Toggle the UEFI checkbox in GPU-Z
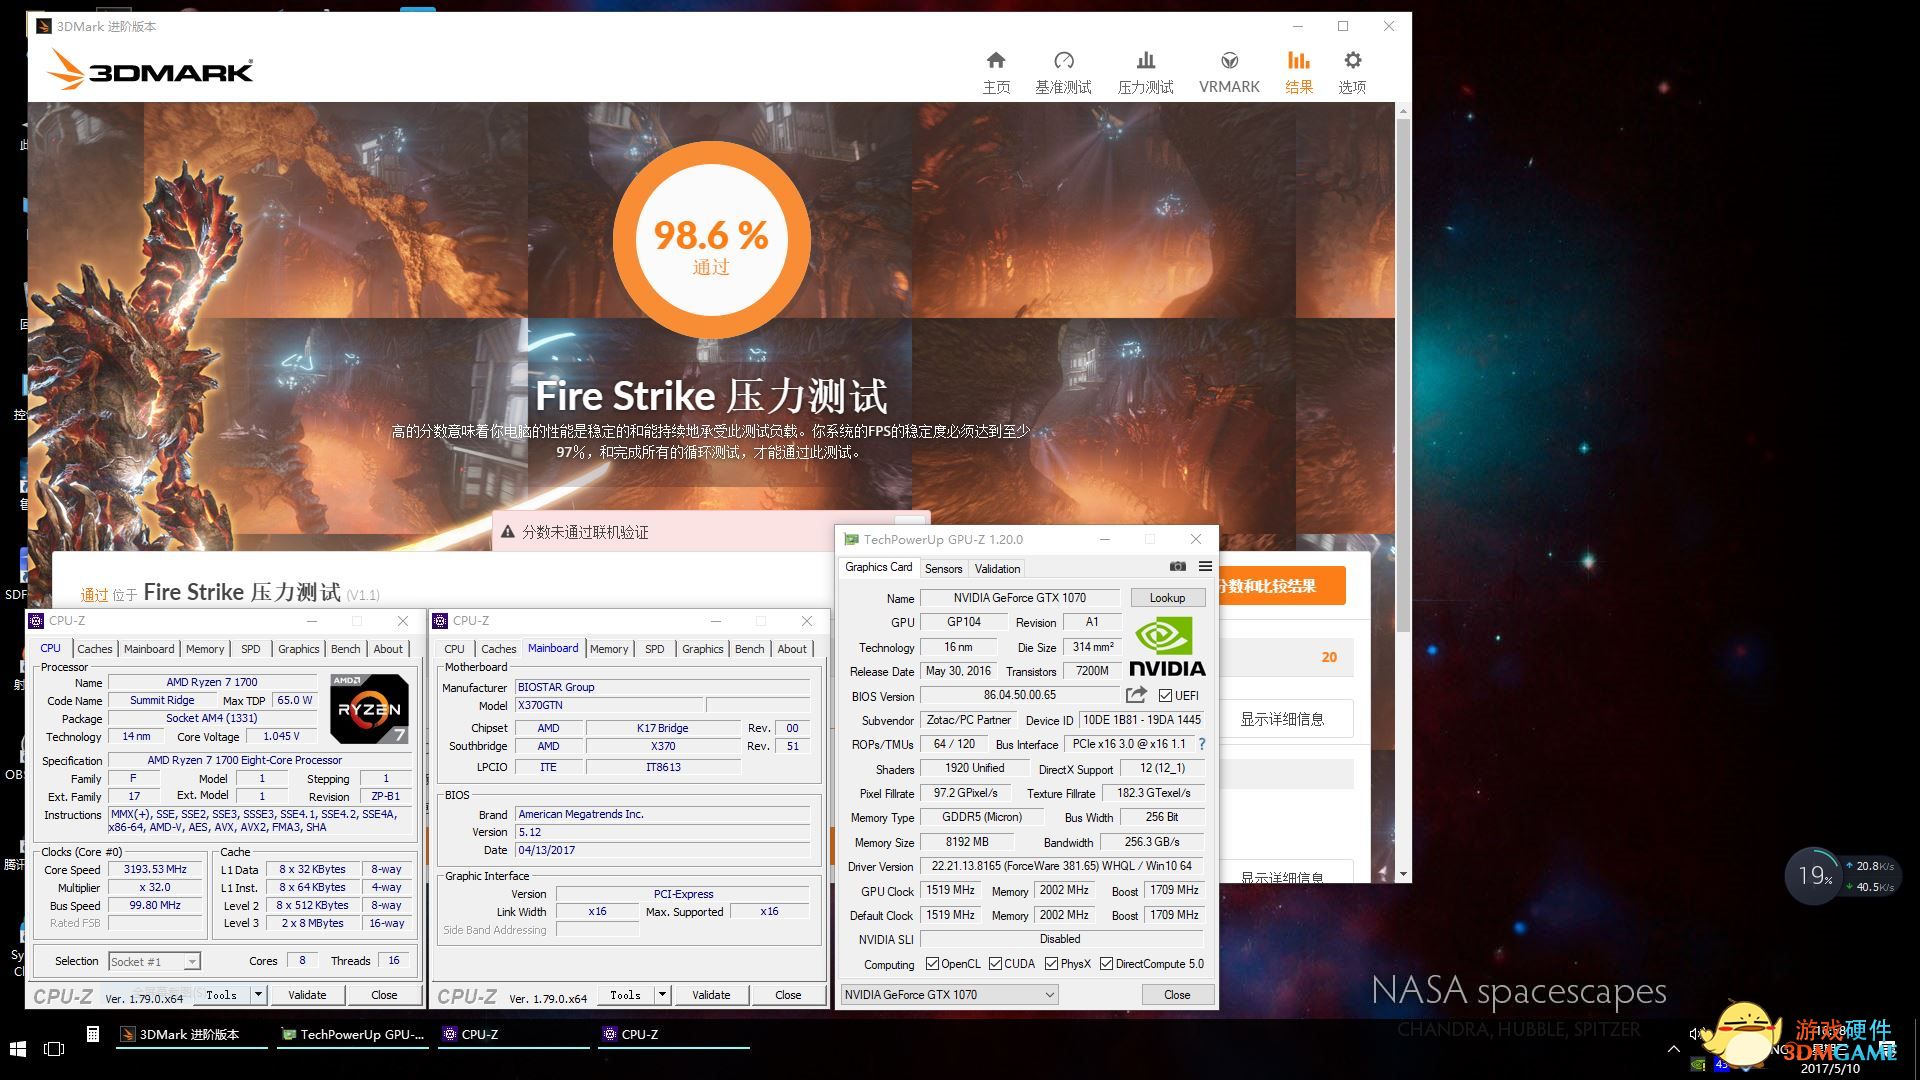1920x1080 pixels. click(1165, 696)
